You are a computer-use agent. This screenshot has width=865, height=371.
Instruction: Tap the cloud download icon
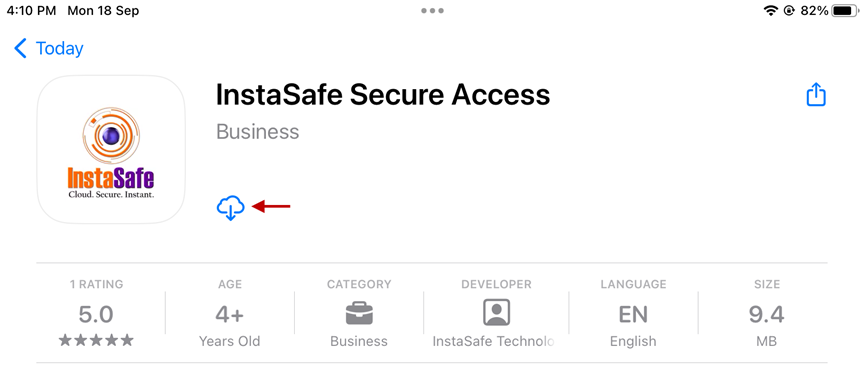231,207
